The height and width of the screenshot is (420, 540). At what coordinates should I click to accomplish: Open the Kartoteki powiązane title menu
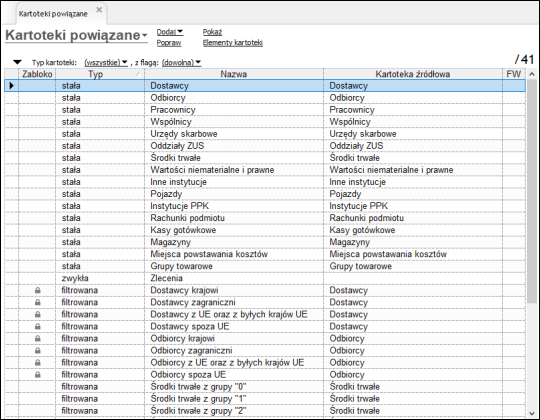[76, 35]
